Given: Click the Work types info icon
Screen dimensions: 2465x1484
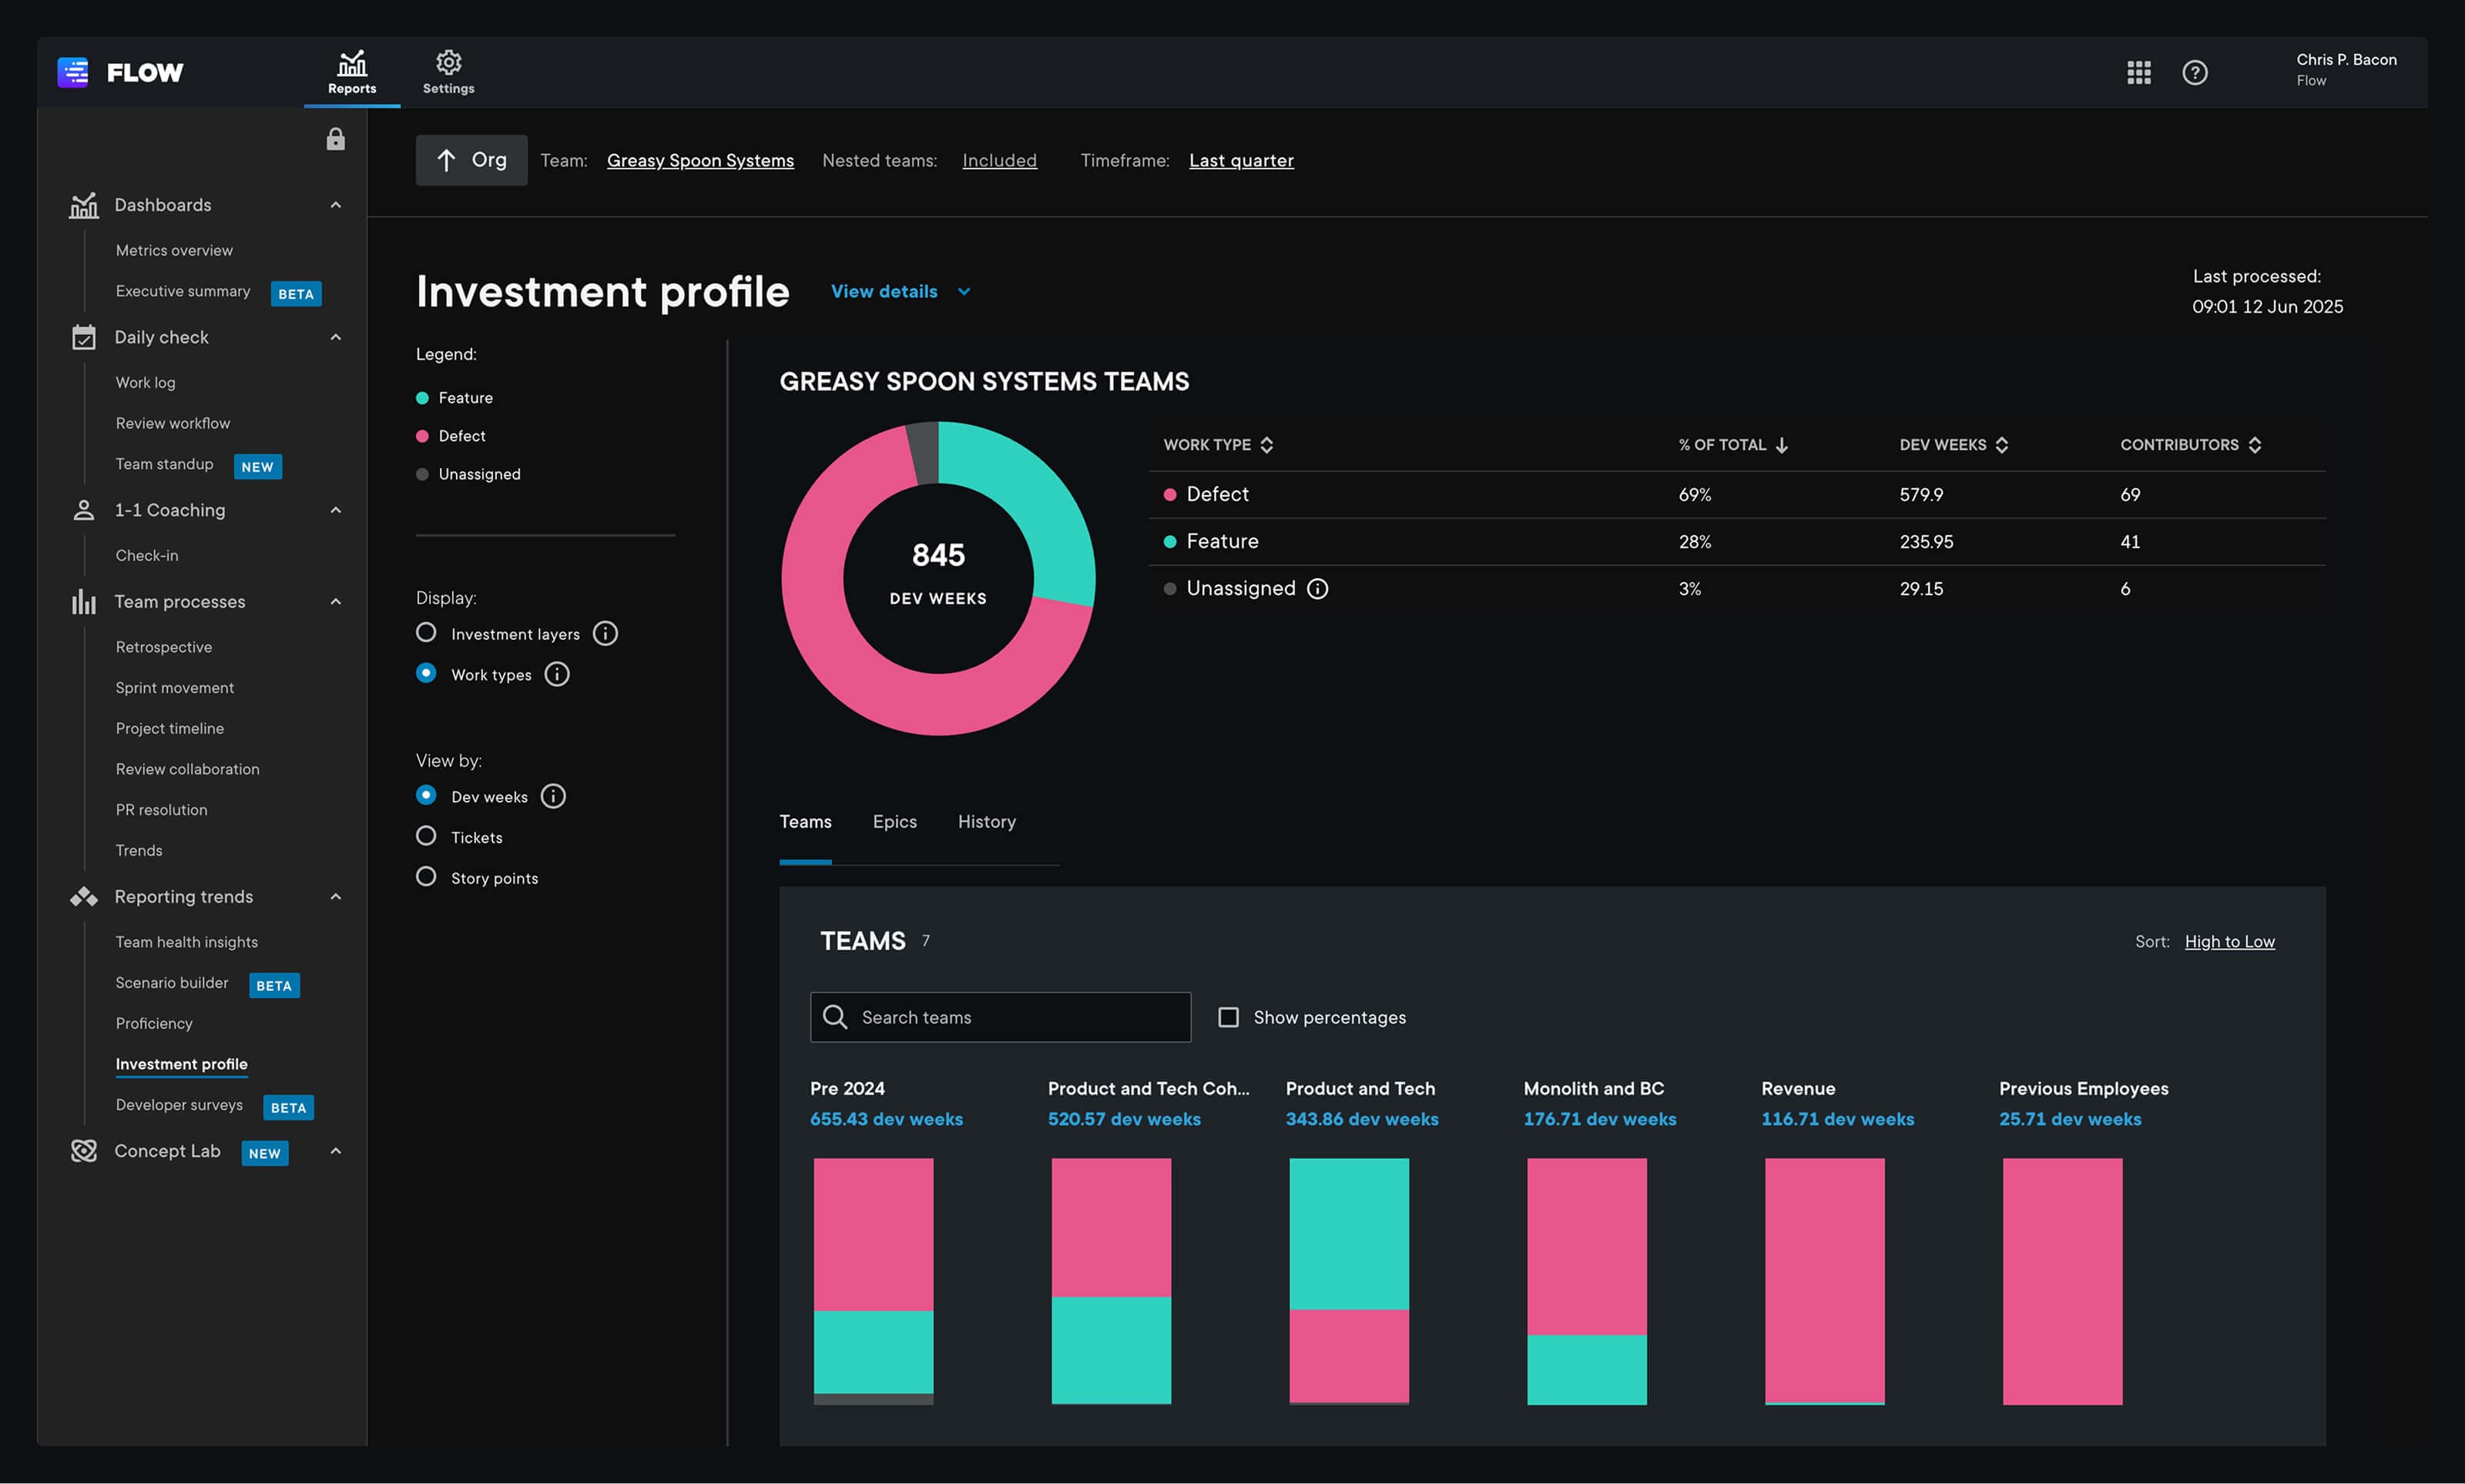Looking at the screenshot, I should click(x=557, y=674).
